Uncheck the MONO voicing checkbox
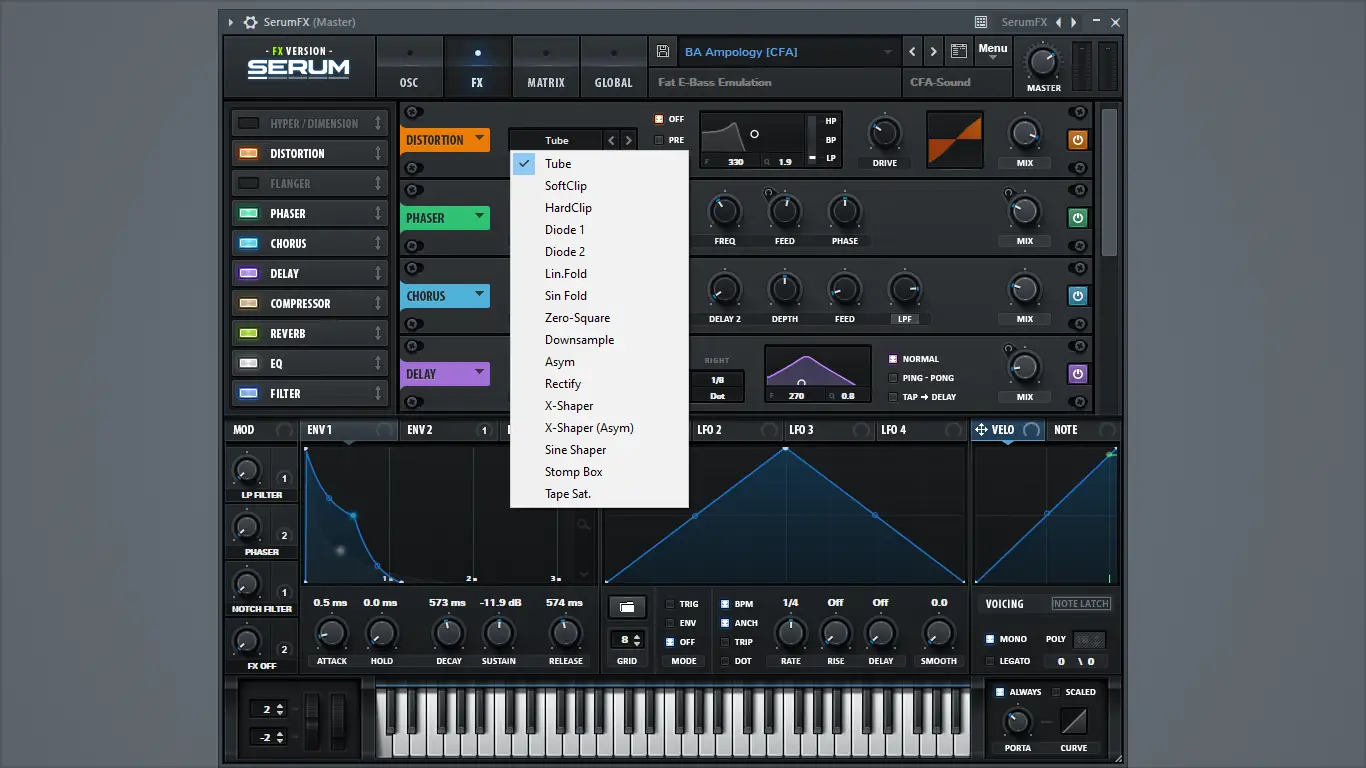 990,639
